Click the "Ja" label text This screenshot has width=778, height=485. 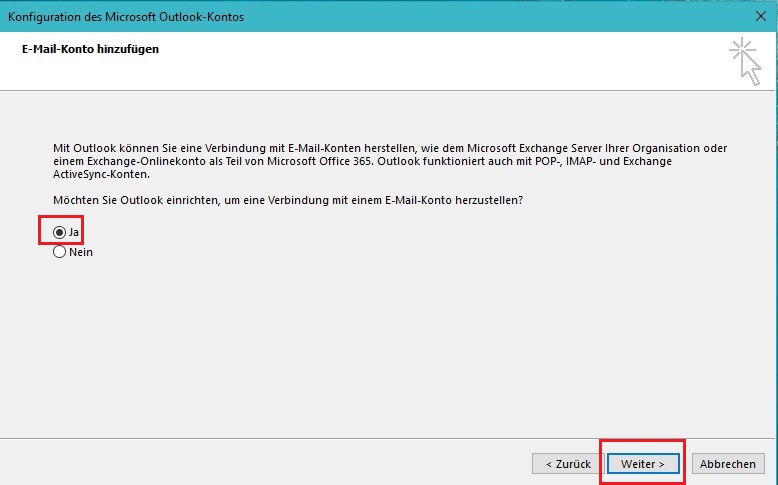pos(74,232)
